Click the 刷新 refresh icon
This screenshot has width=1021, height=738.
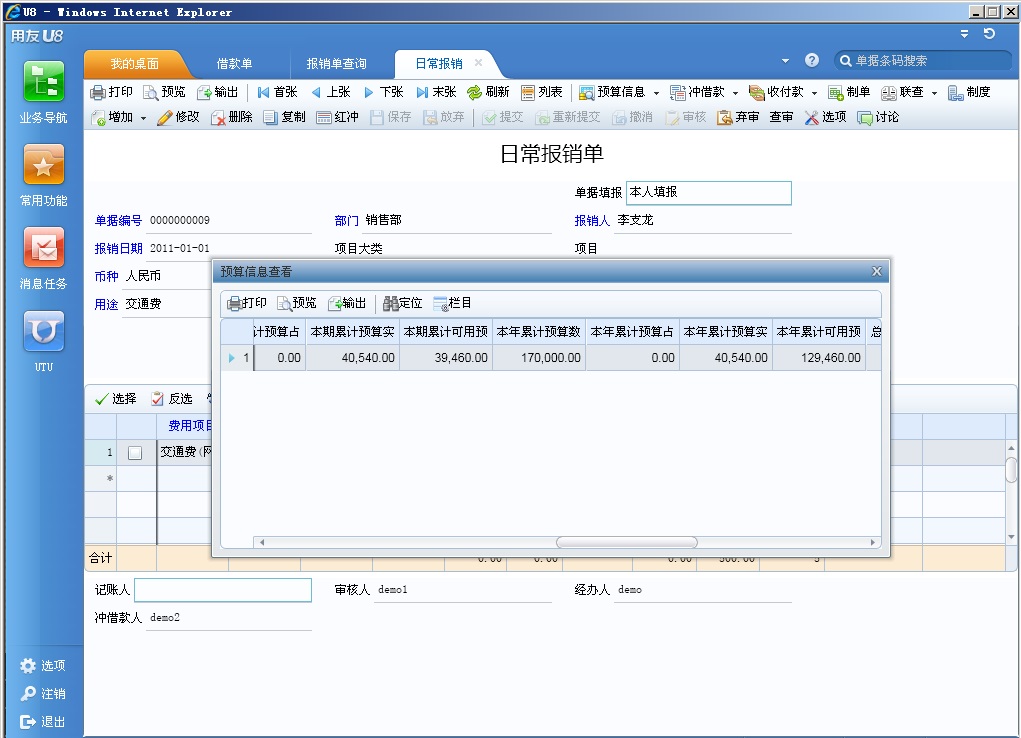[488, 92]
